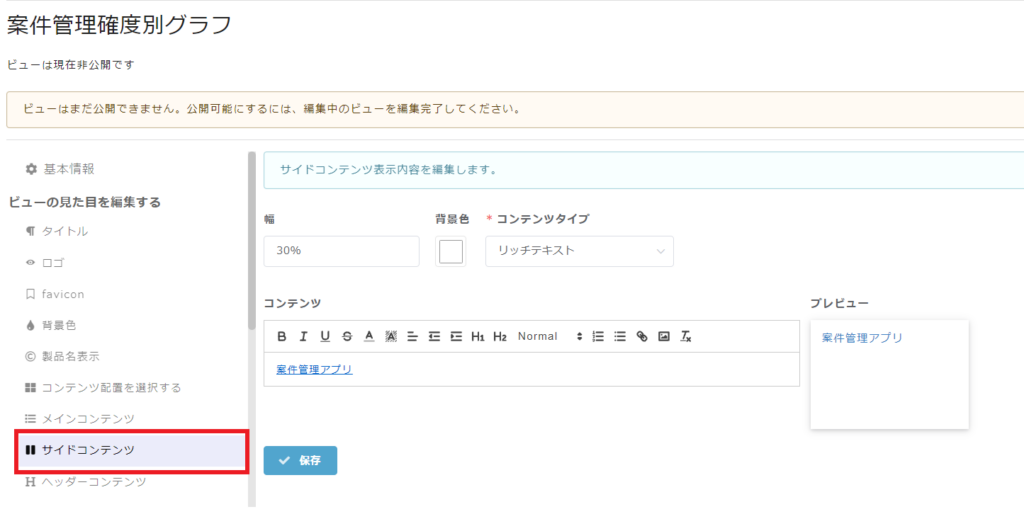Viewport: 1024px width, 514px height.
Task: Open the コンテンツタイプ dropdown
Action: coord(579,251)
